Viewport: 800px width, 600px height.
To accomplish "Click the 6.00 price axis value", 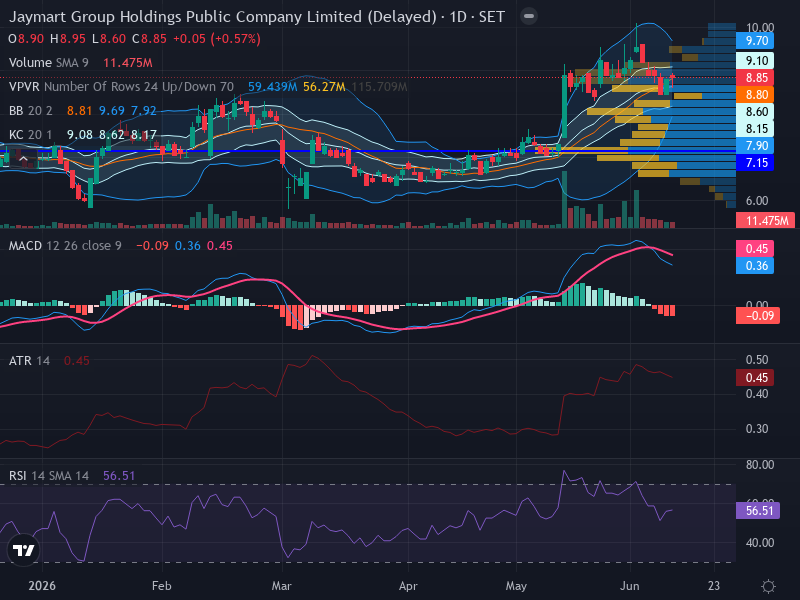I will coord(757,201).
